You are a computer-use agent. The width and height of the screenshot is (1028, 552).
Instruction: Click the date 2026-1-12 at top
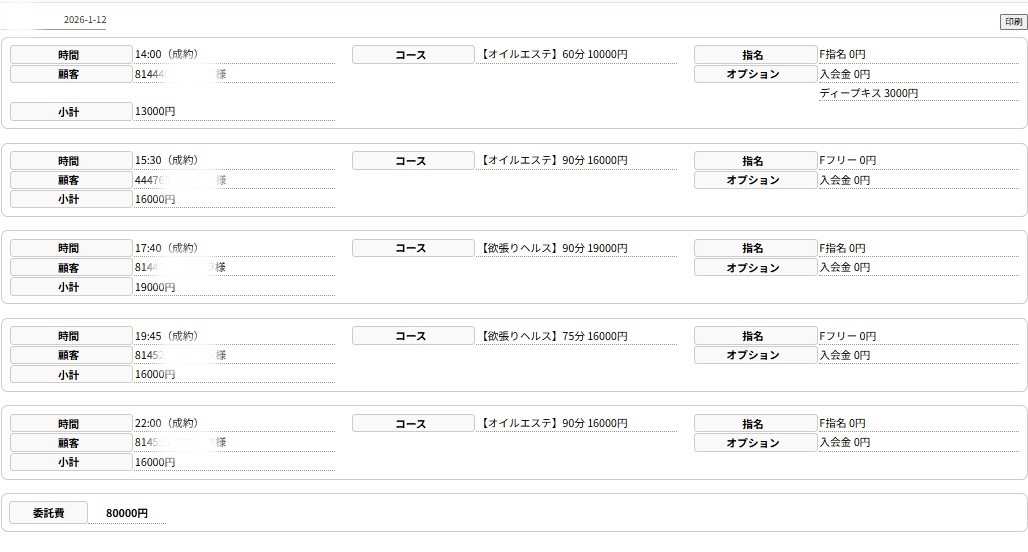85,20
